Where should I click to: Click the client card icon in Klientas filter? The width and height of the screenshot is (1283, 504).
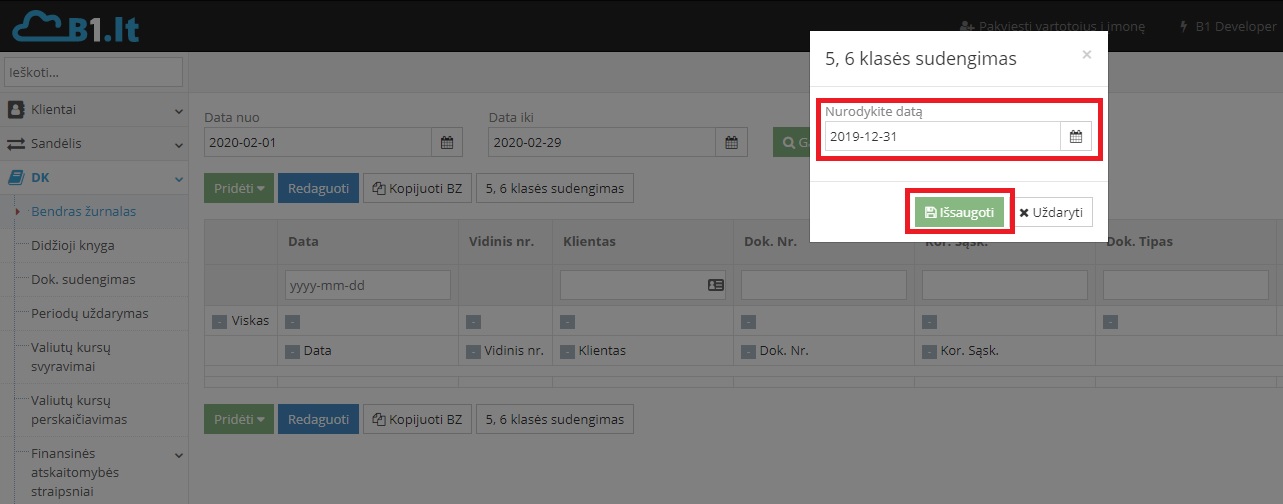click(x=715, y=285)
